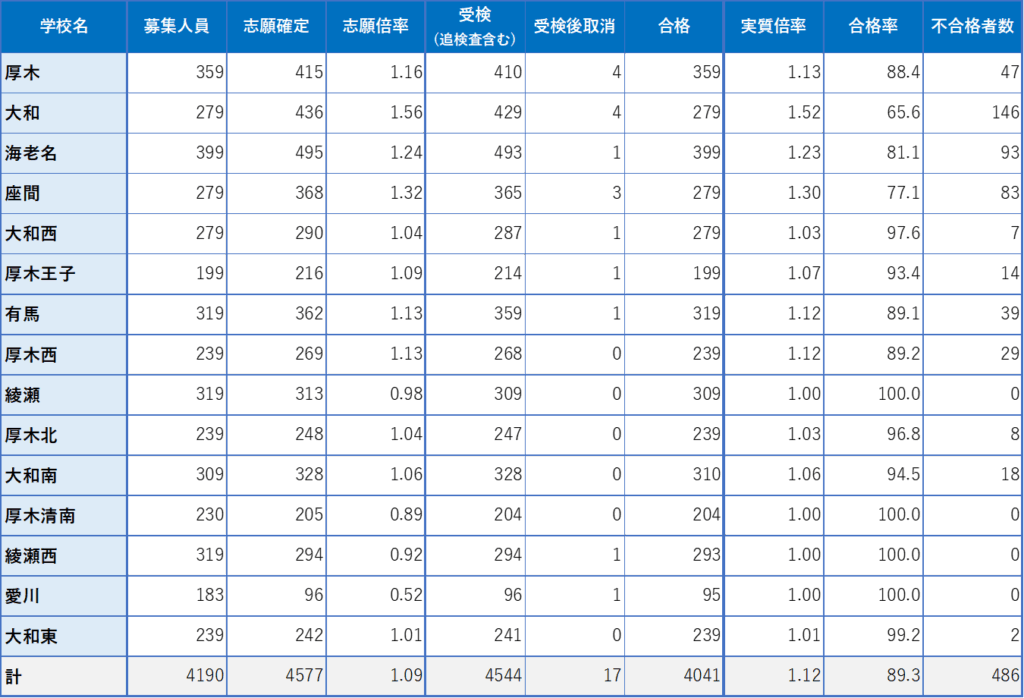Click the 合格率 column header

pyautogui.click(x=873, y=26)
